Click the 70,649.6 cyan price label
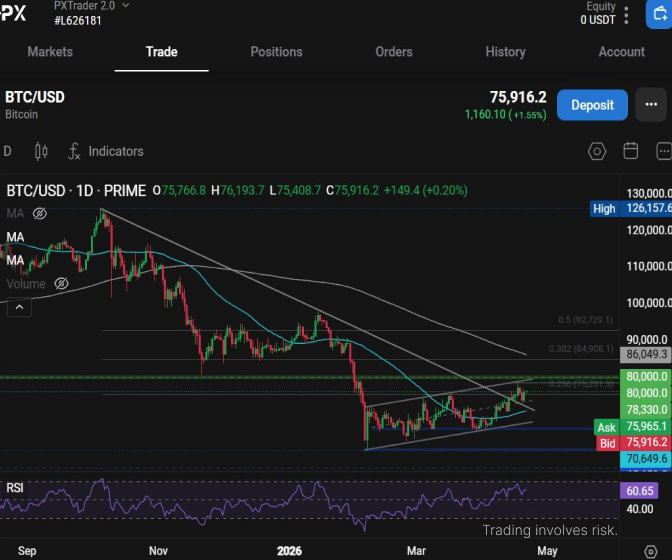This screenshot has height=560, width=672. click(646, 459)
